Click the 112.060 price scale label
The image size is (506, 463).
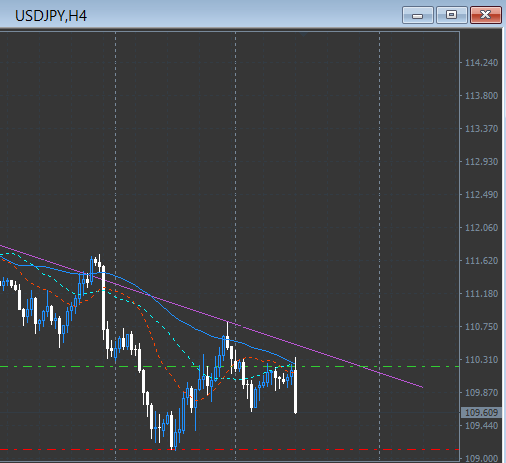tap(481, 228)
